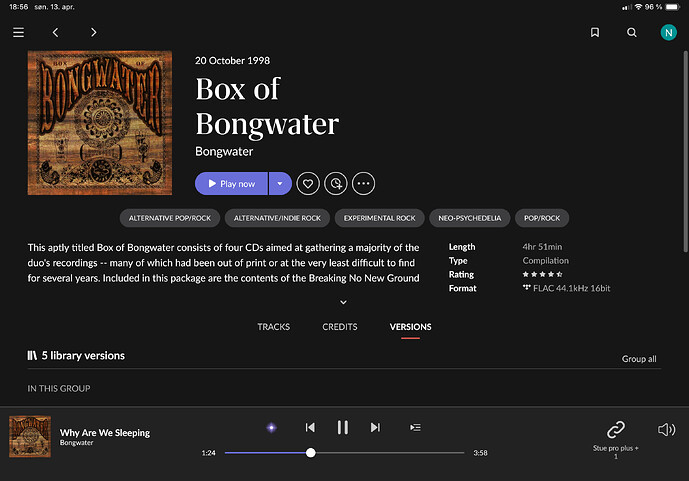Click the playback progress slider handle
Viewport: 689px width, 481px height.
click(311, 452)
